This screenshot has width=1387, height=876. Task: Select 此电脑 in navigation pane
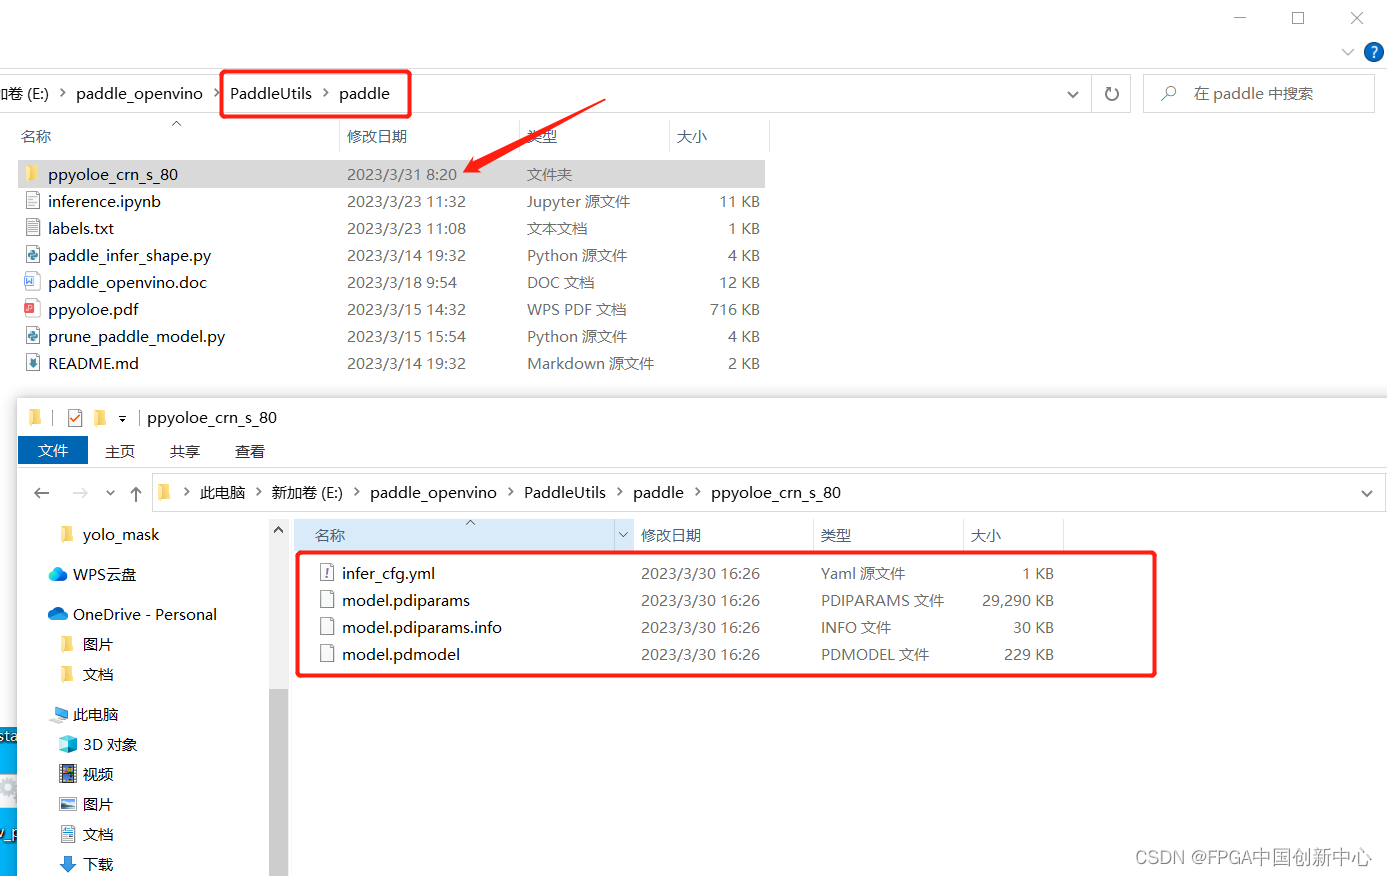95,714
